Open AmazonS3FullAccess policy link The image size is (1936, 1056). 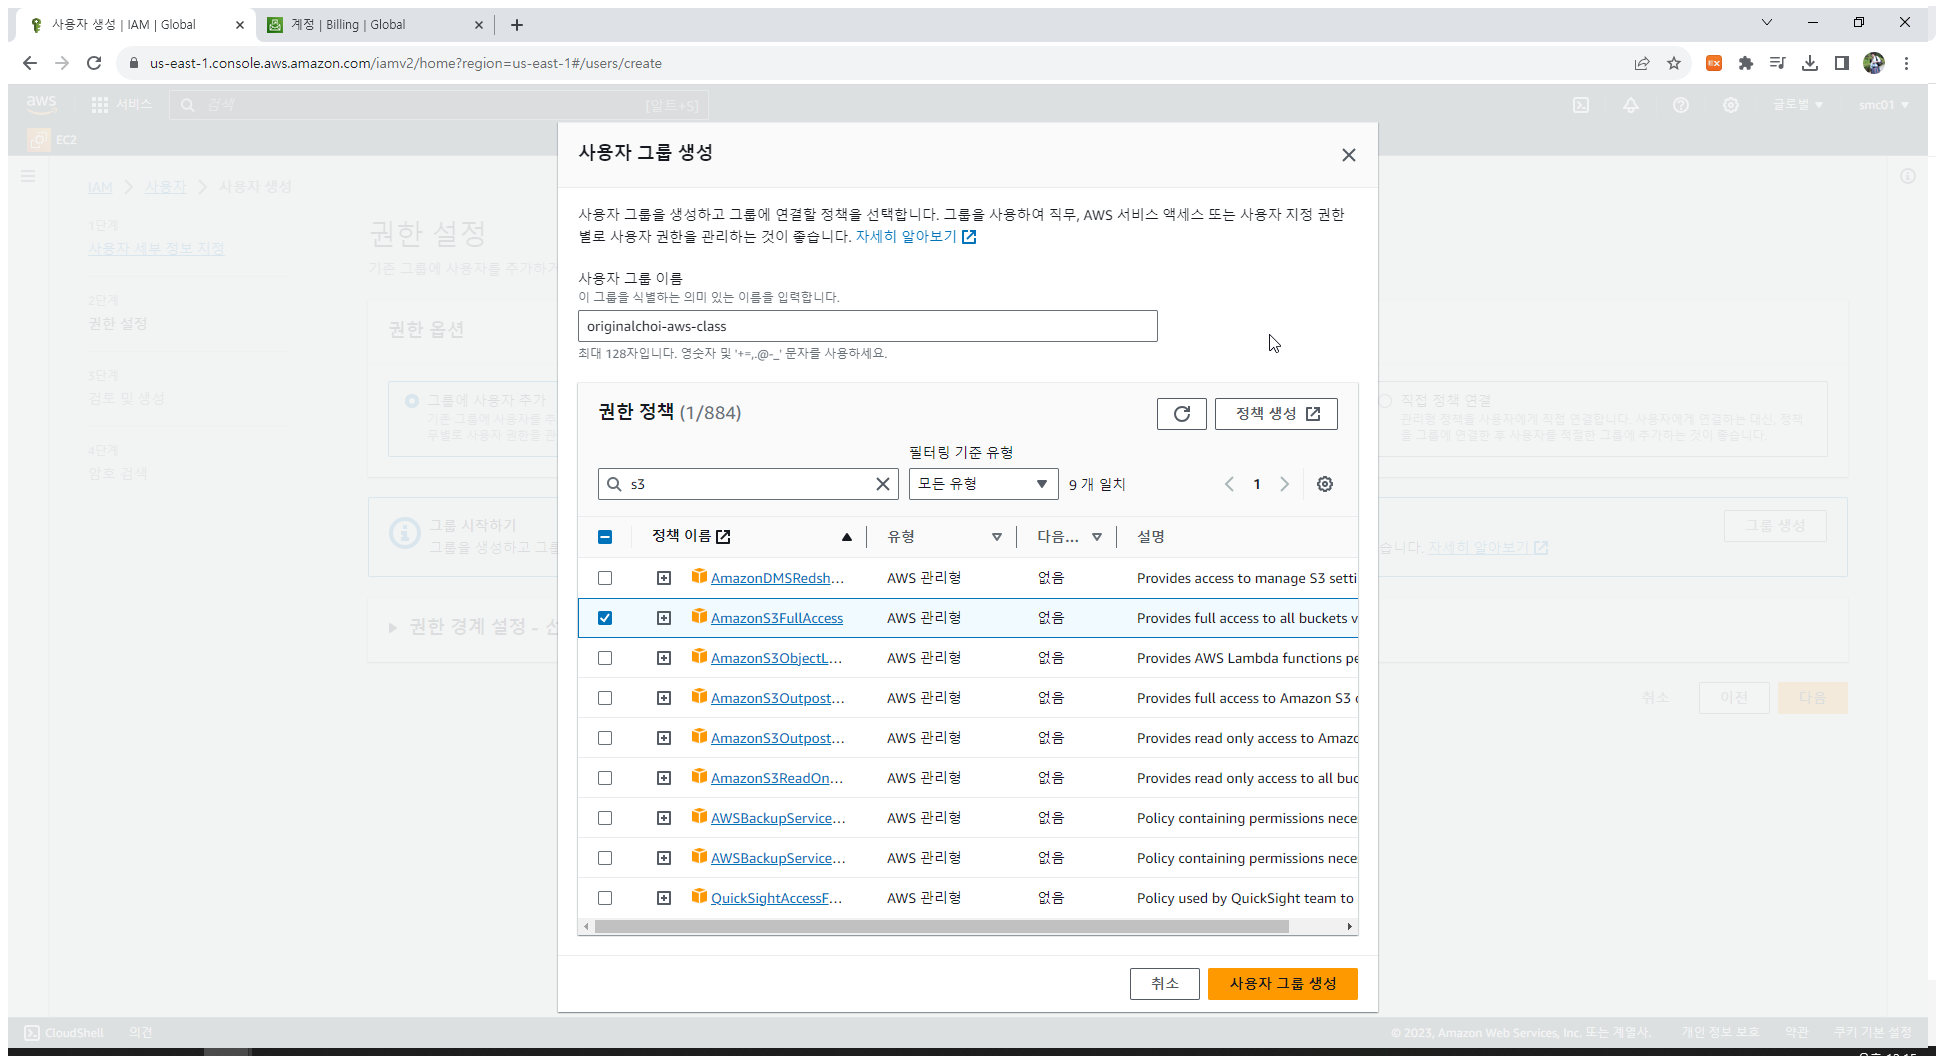777,618
